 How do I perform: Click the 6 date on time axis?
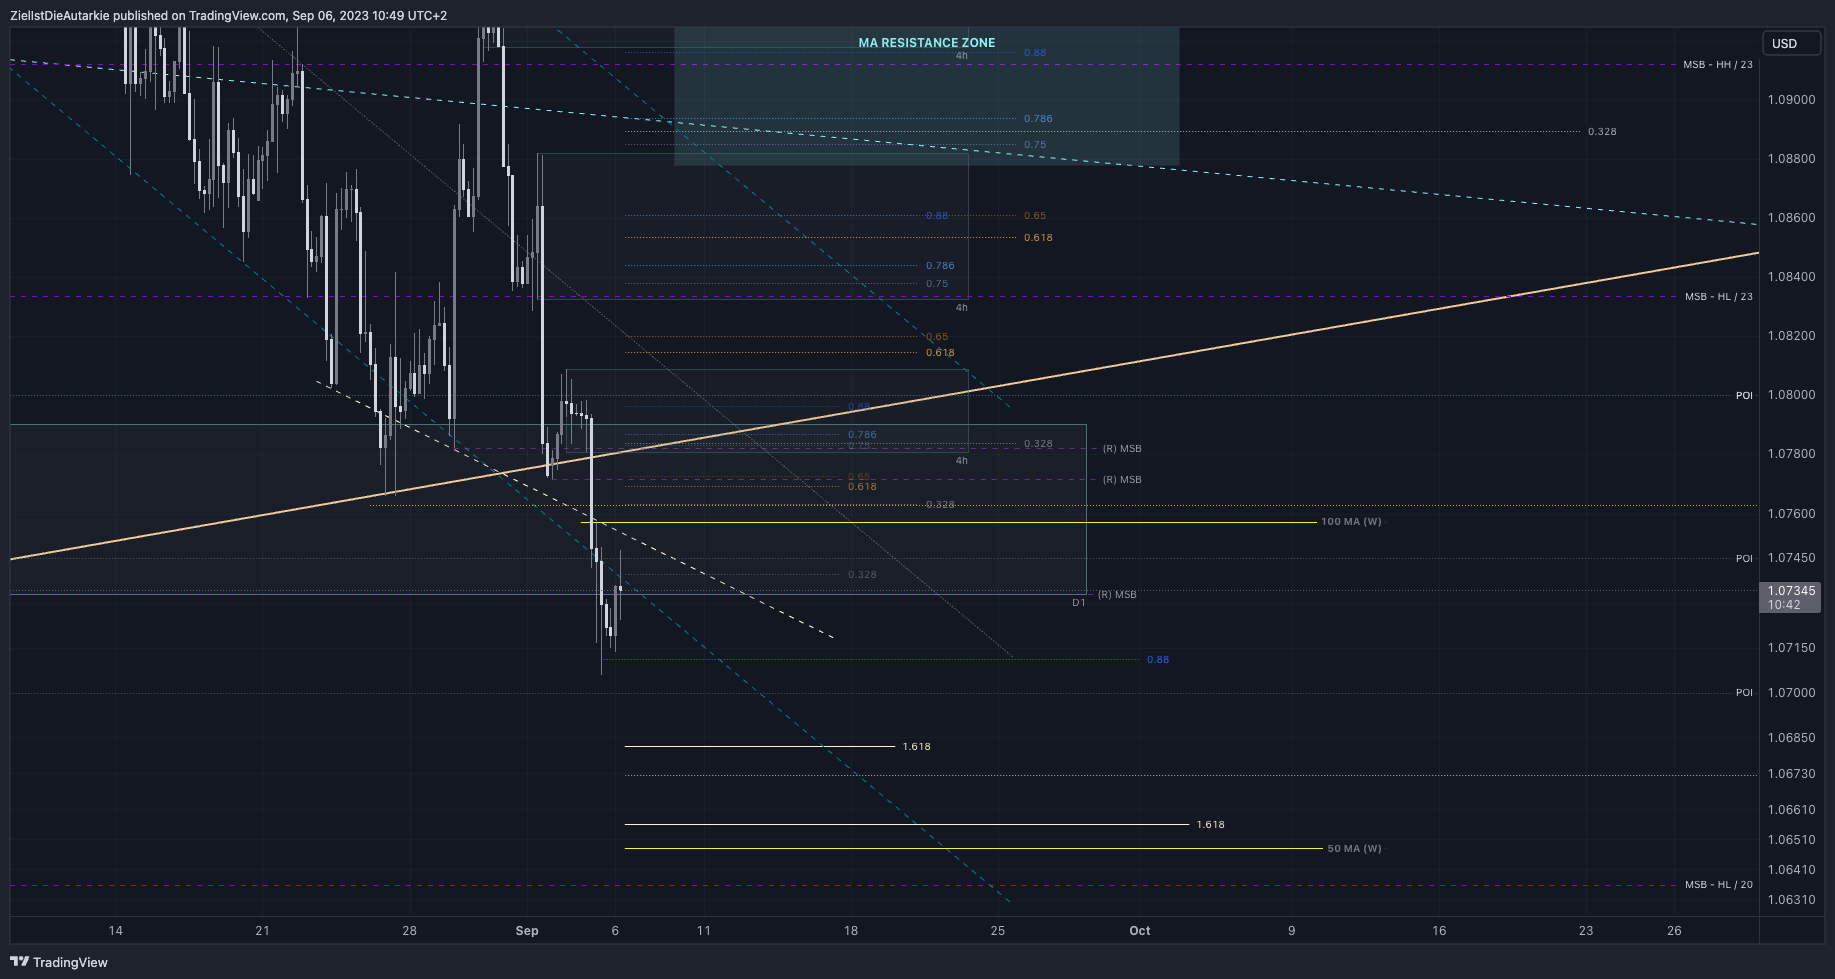(615, 931)
